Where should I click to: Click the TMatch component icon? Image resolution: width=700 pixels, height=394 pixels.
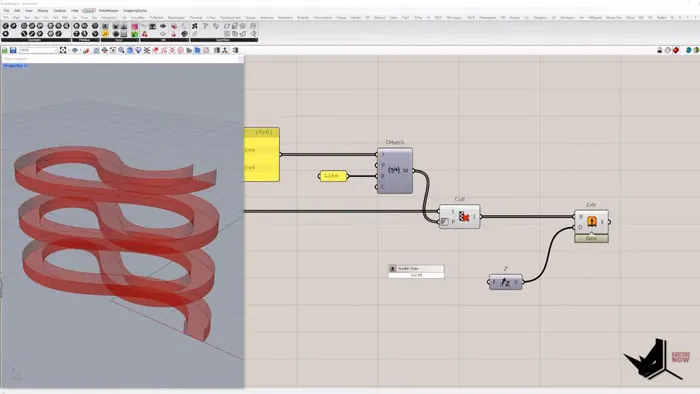click(x=394, y=170)
